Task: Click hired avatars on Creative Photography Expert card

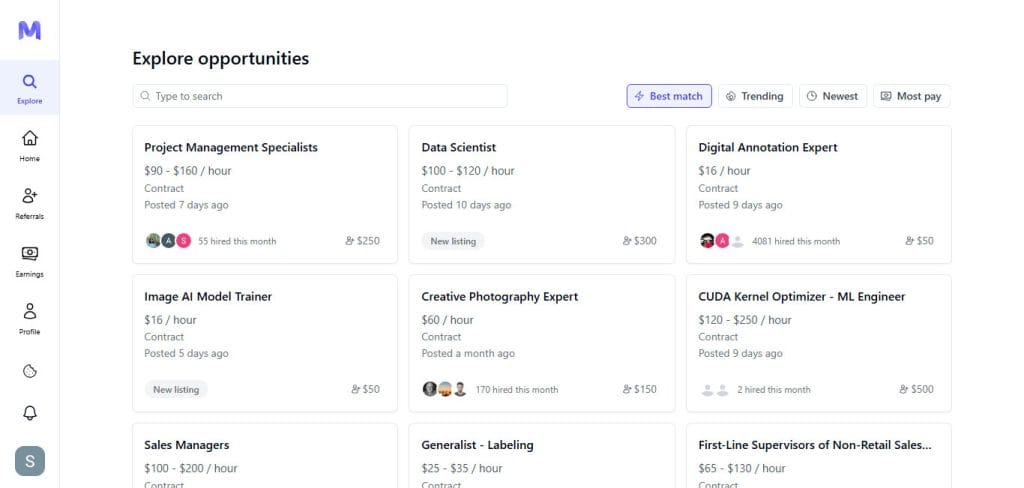Action: [445, 389]
